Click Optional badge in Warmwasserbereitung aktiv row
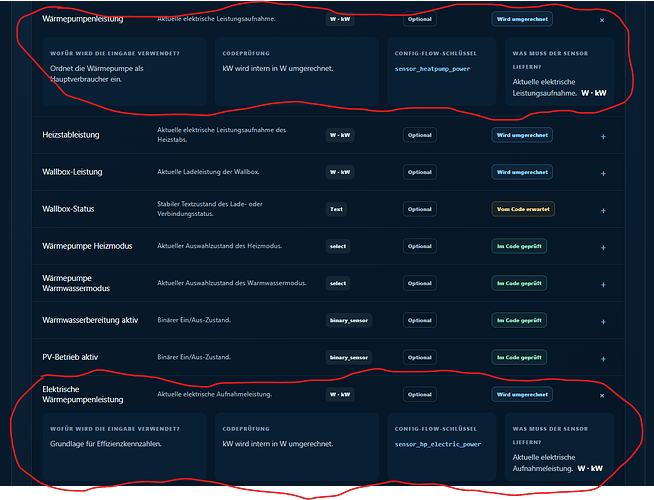This screenshot has width=654, height=500. pyautogui.click(x=420, y=320)
